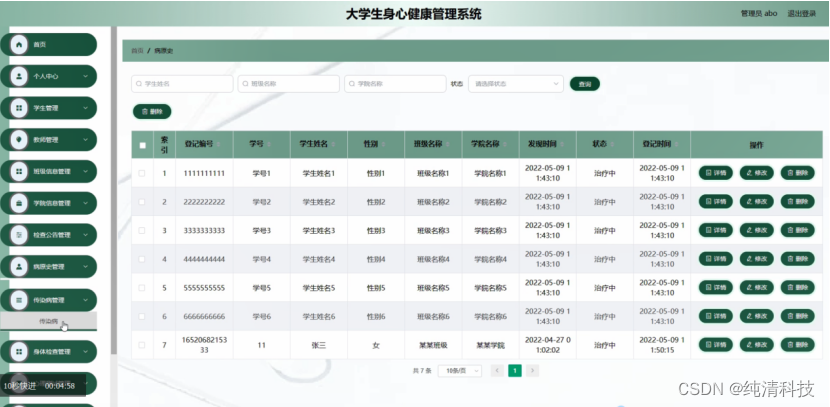Sort by 学生姓名 column arrows
The width and height of the screenshot is (830, 407).
click(332, 144)
